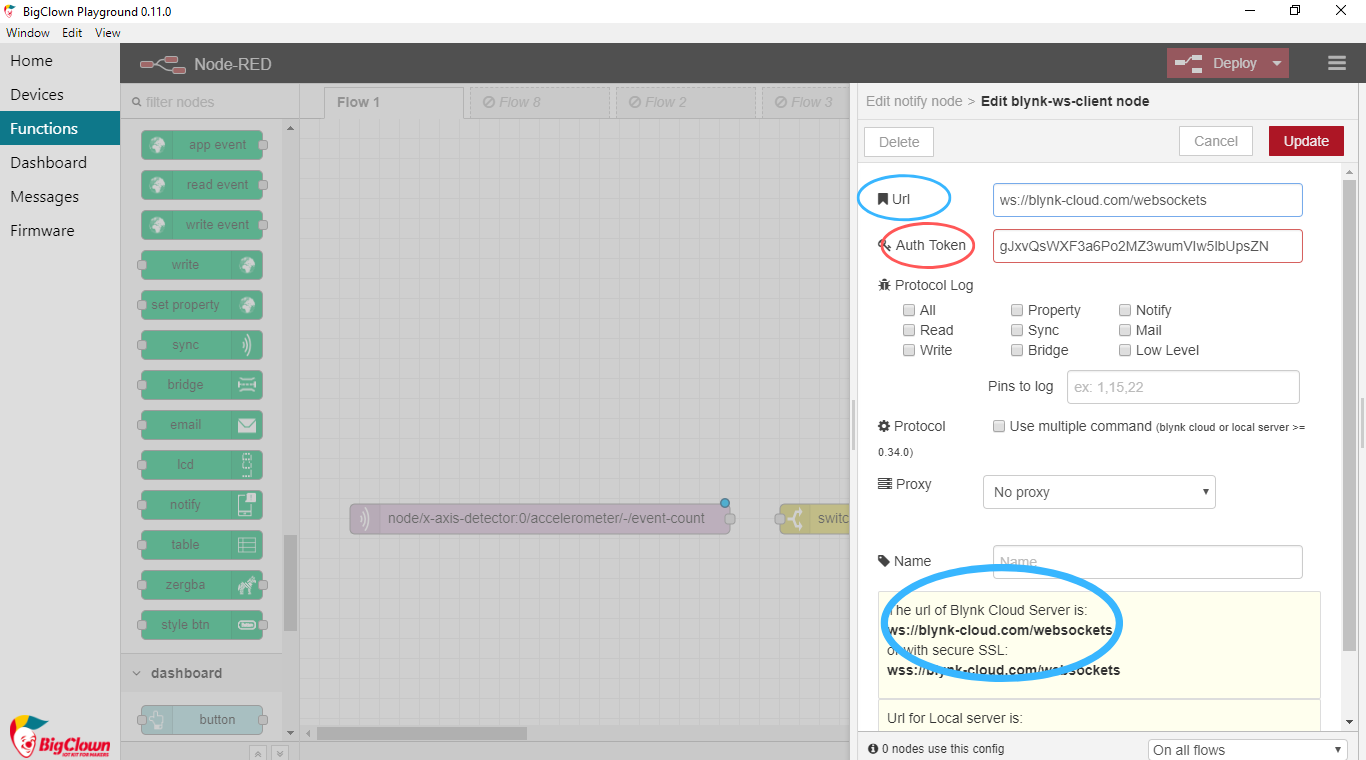Open the Edit menu
1366x760 pixels.
72,33
